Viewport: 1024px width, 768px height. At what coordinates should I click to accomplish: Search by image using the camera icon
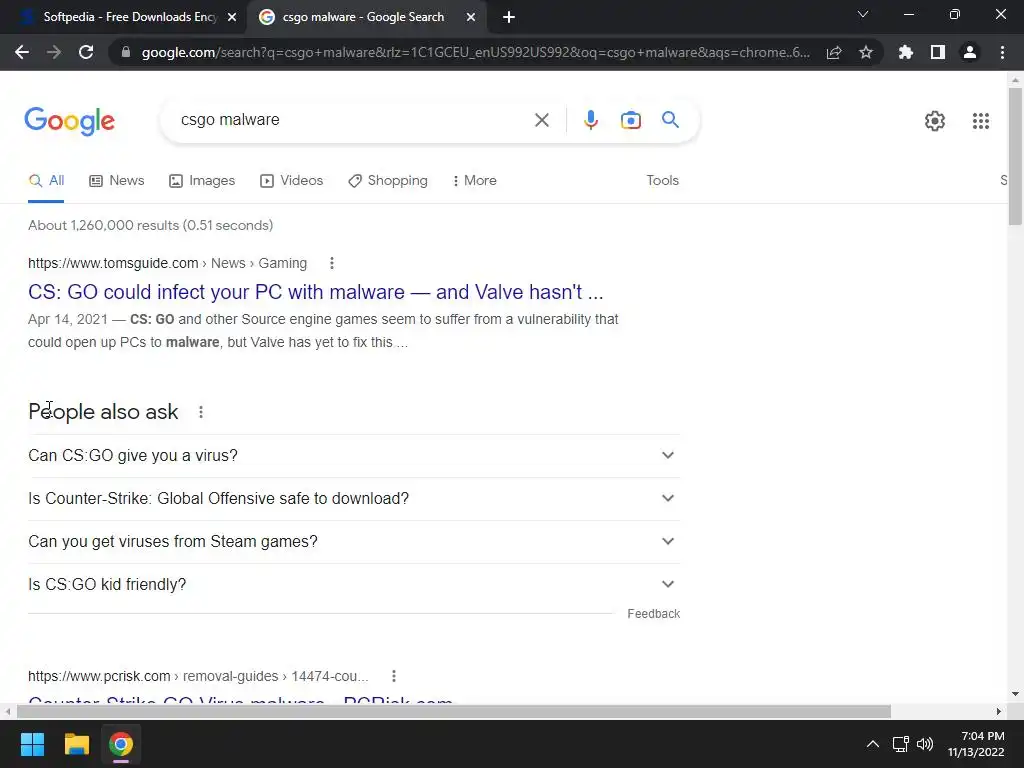point(630,120)
